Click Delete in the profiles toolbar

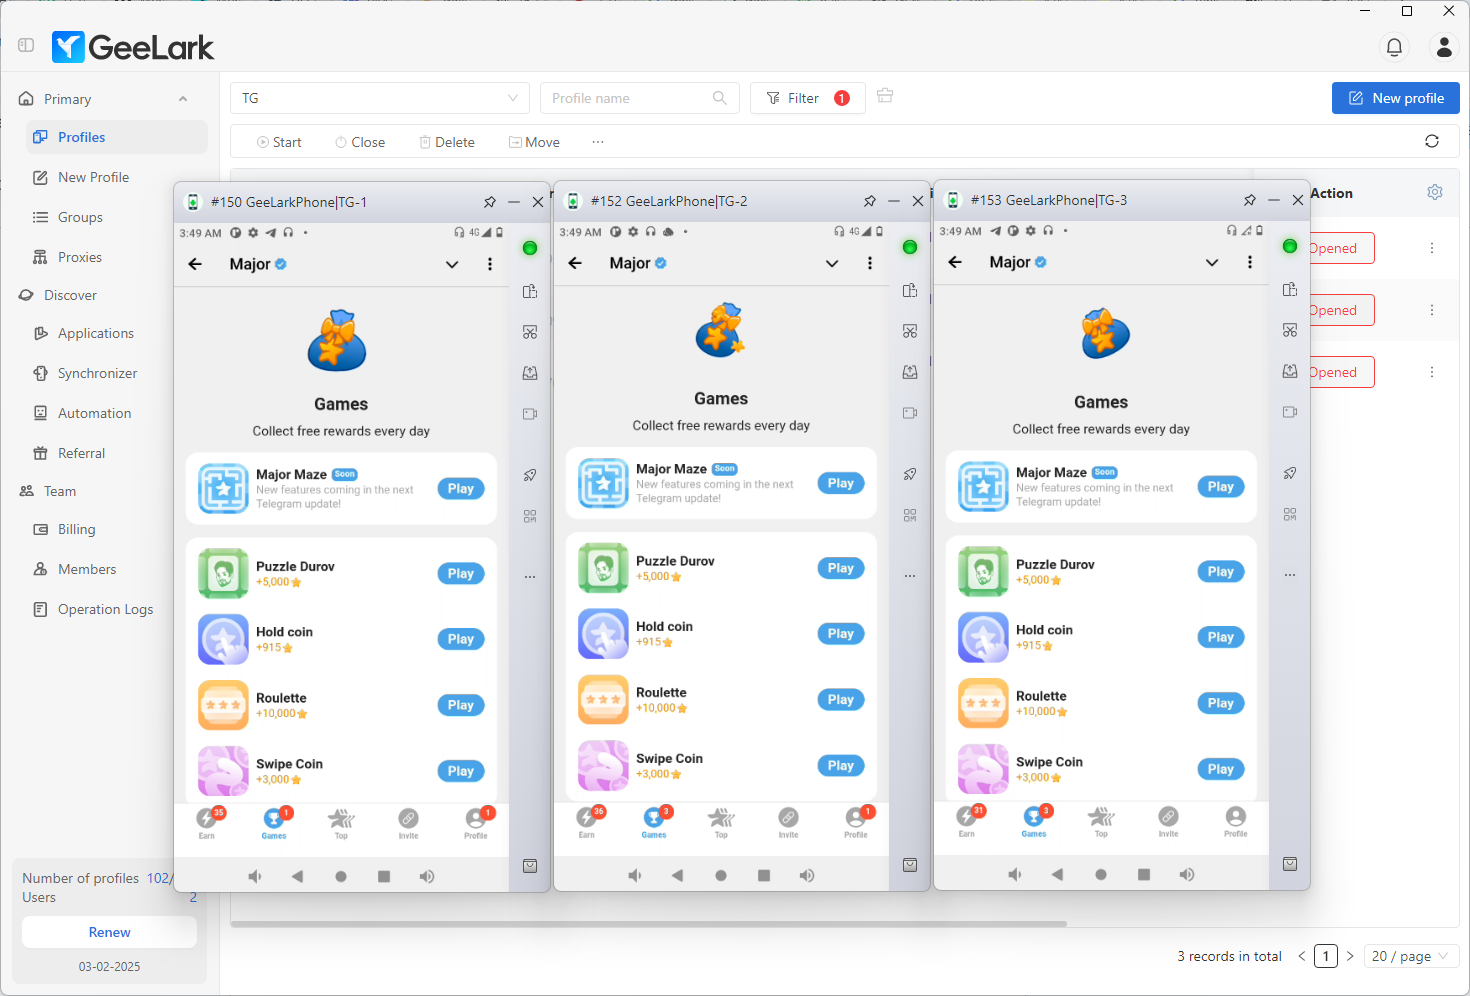(x=447, y=142)
